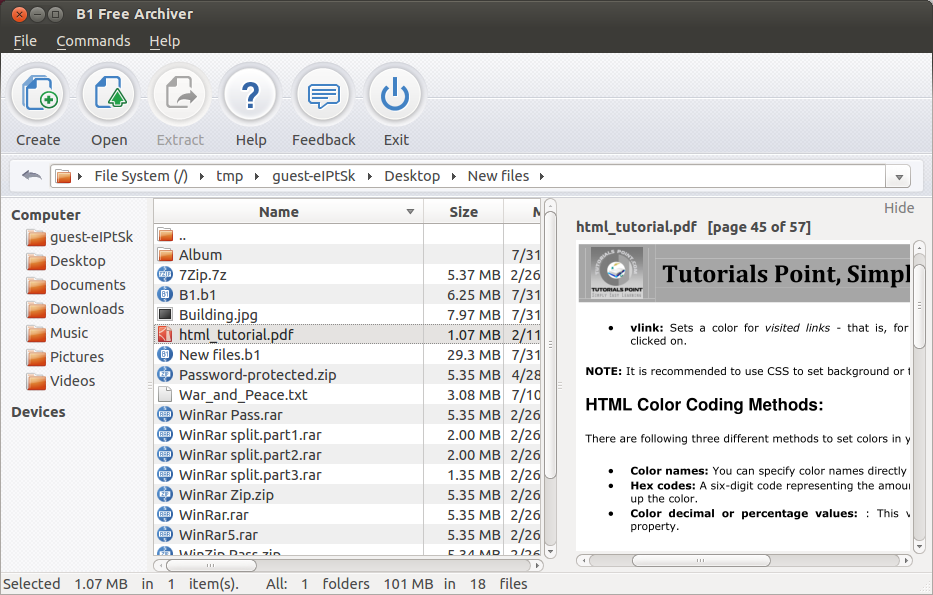Expand the address bar path dropdown
Image resolution: width=933 pixels, height=595 pixels.
click(899, 177)
